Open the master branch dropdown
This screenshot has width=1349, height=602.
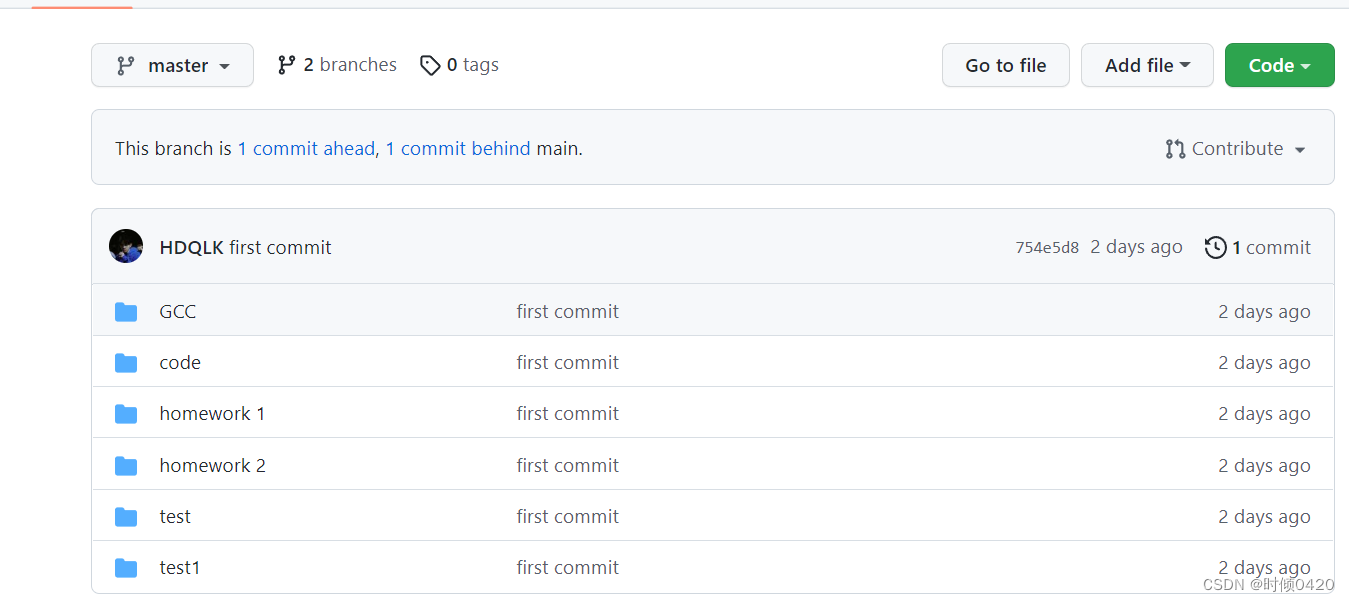pyautogui.click(x=172, y=66)
